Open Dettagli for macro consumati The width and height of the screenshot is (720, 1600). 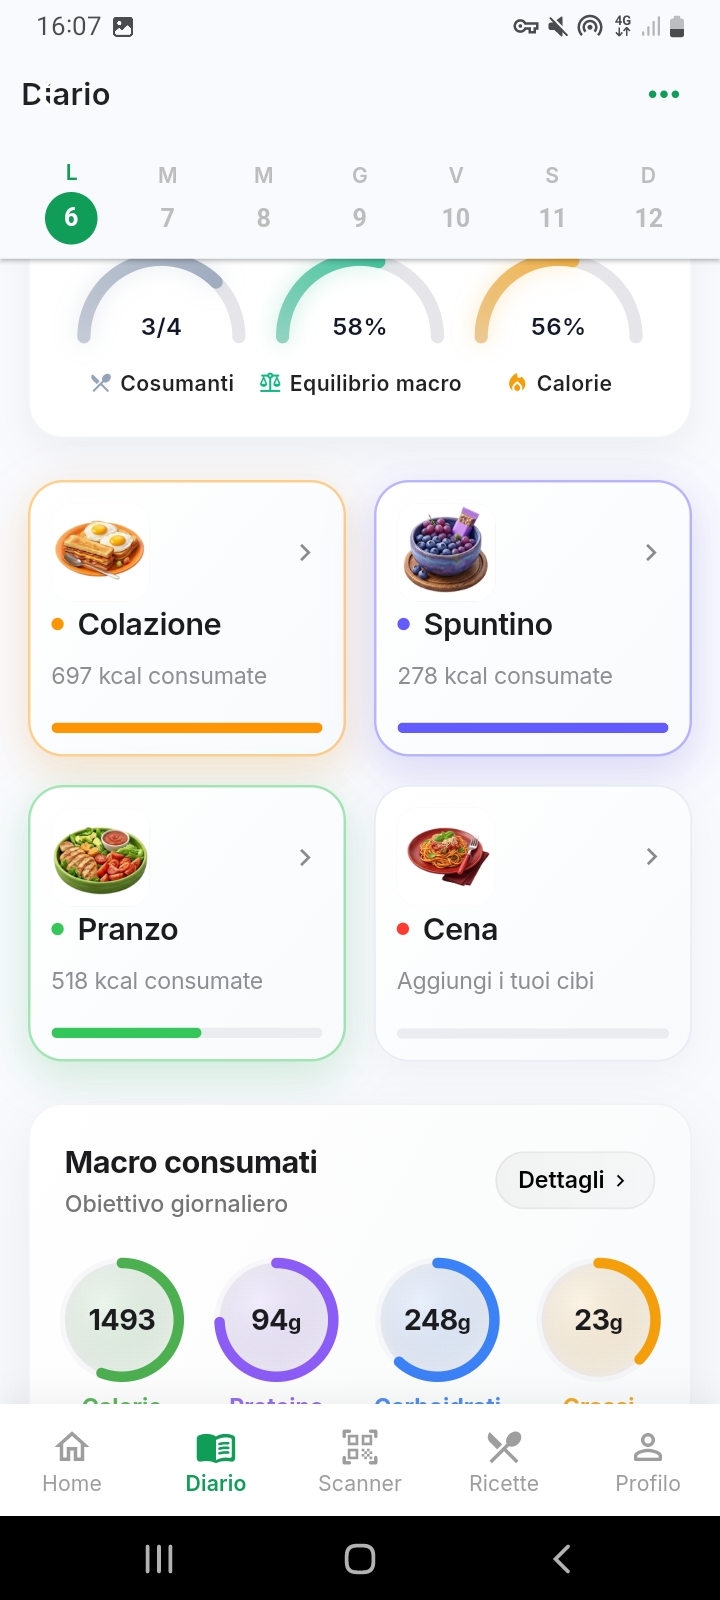(x=575, y=1180)
